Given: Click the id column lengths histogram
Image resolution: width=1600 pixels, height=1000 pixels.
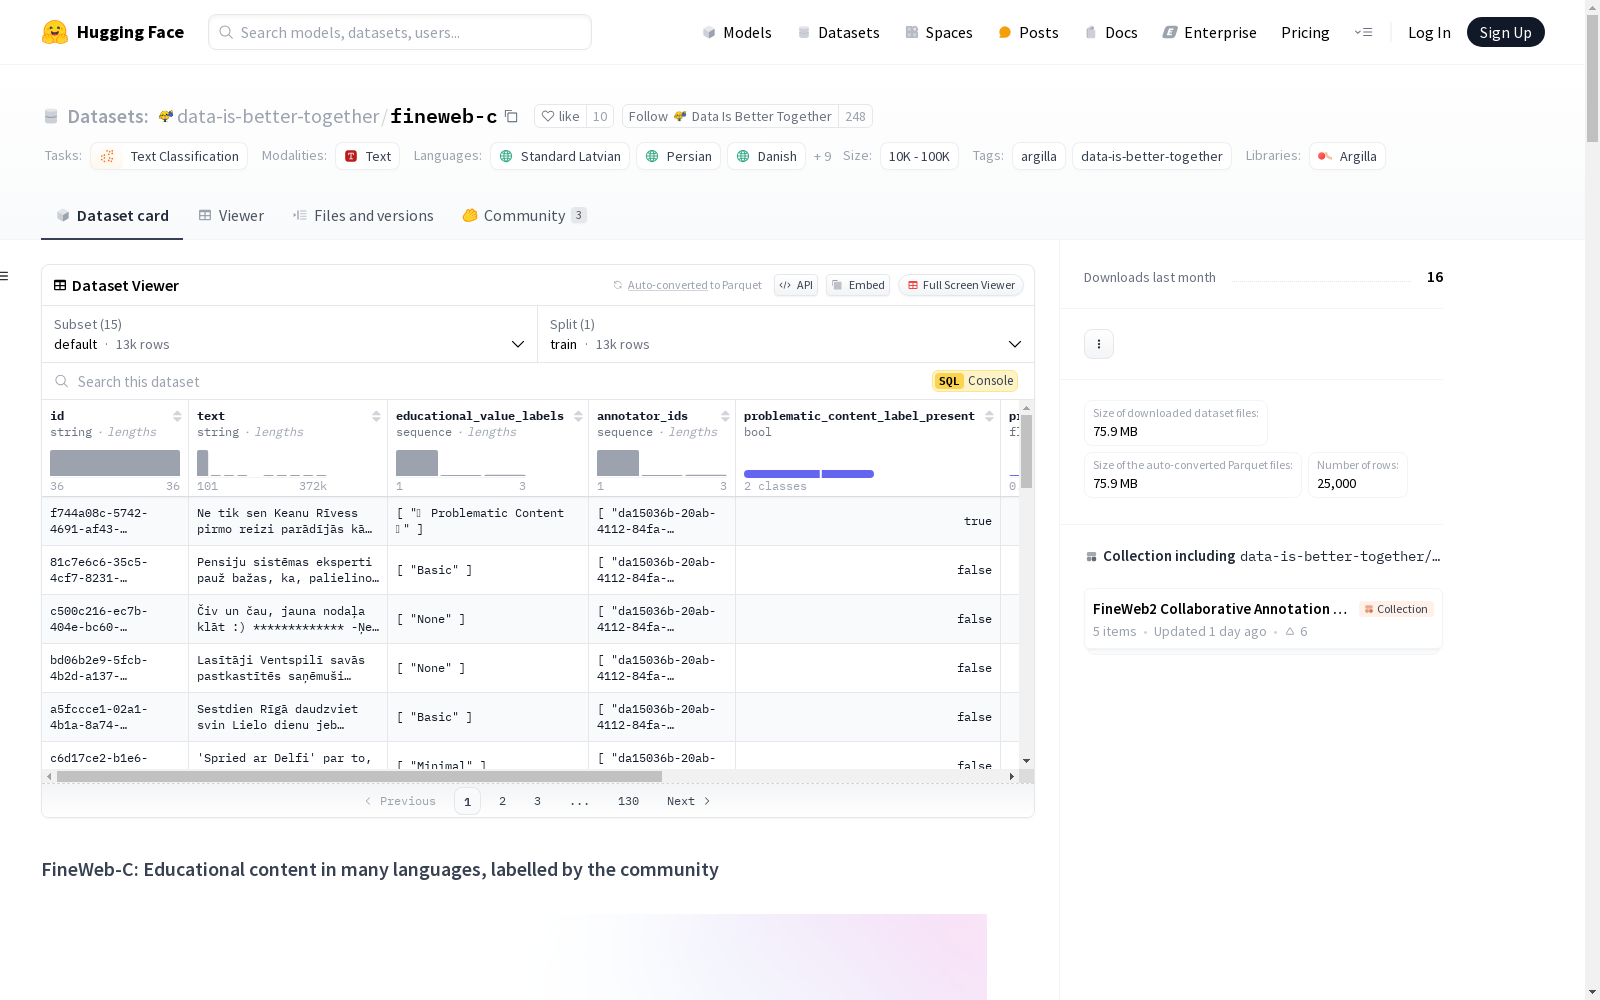Looking at the screenshot, I should 115,463.
